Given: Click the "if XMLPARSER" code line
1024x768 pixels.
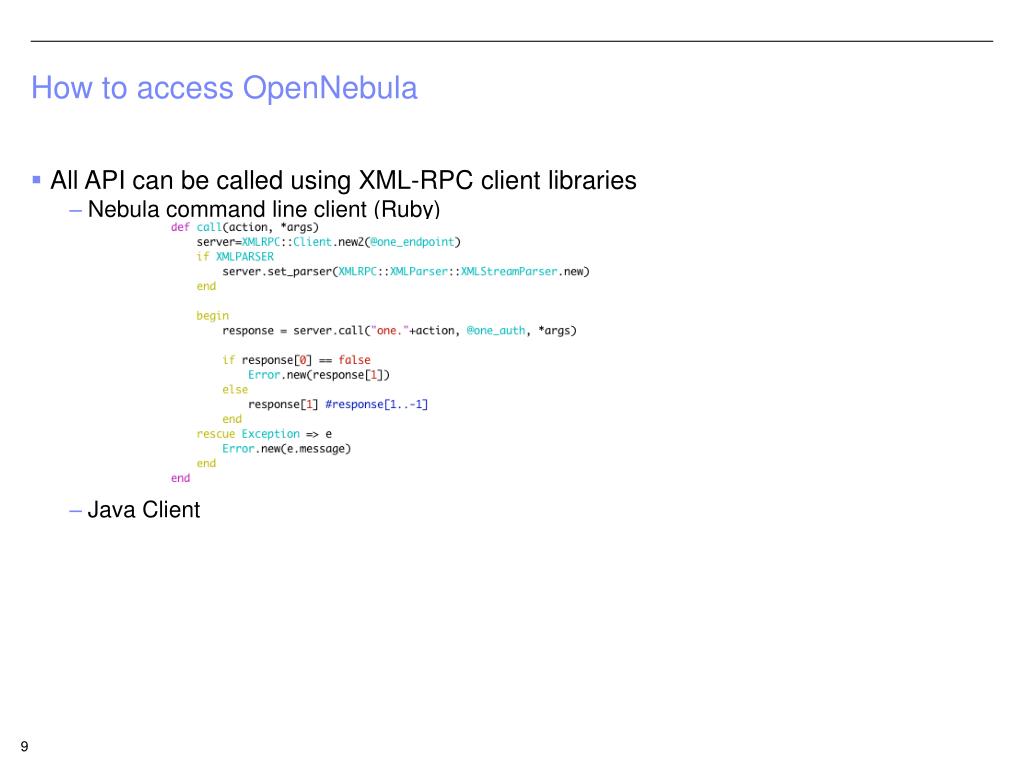Looking at the screenshot, I should pyautogui.click(x=234, y=257).
